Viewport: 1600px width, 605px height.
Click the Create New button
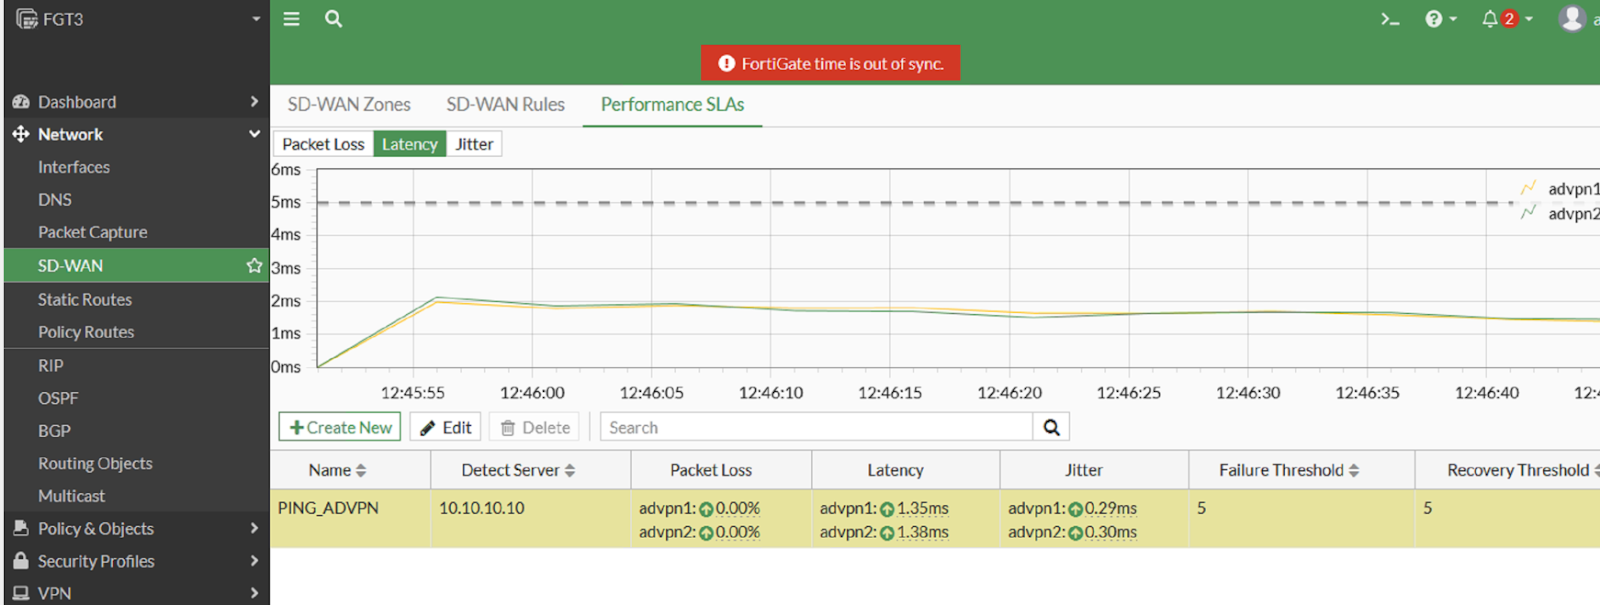pos(340,427)
